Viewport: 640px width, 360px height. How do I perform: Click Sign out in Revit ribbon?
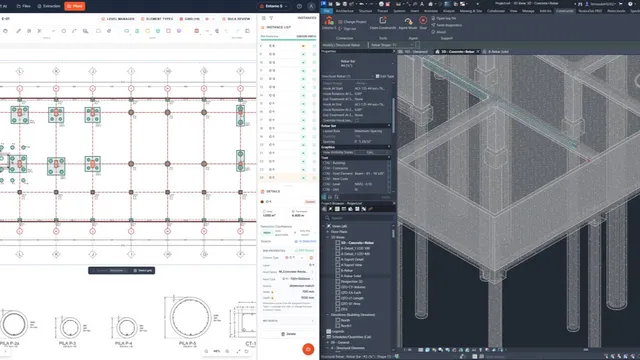[347, 29]
